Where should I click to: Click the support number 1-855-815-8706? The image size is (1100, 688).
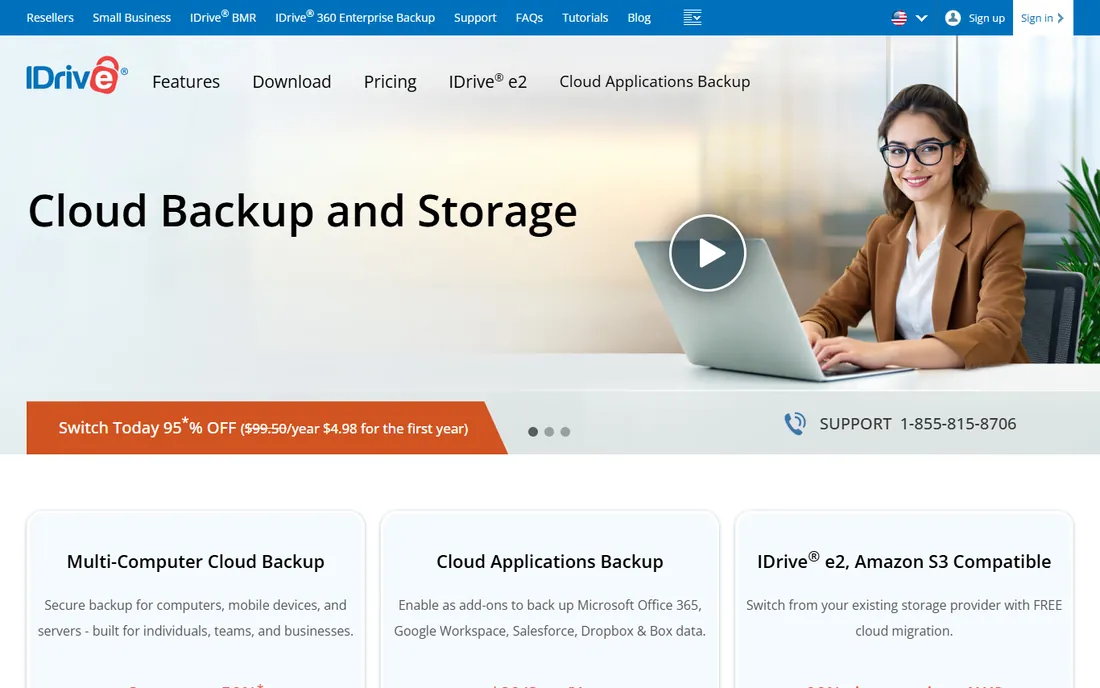pos(958,424)
